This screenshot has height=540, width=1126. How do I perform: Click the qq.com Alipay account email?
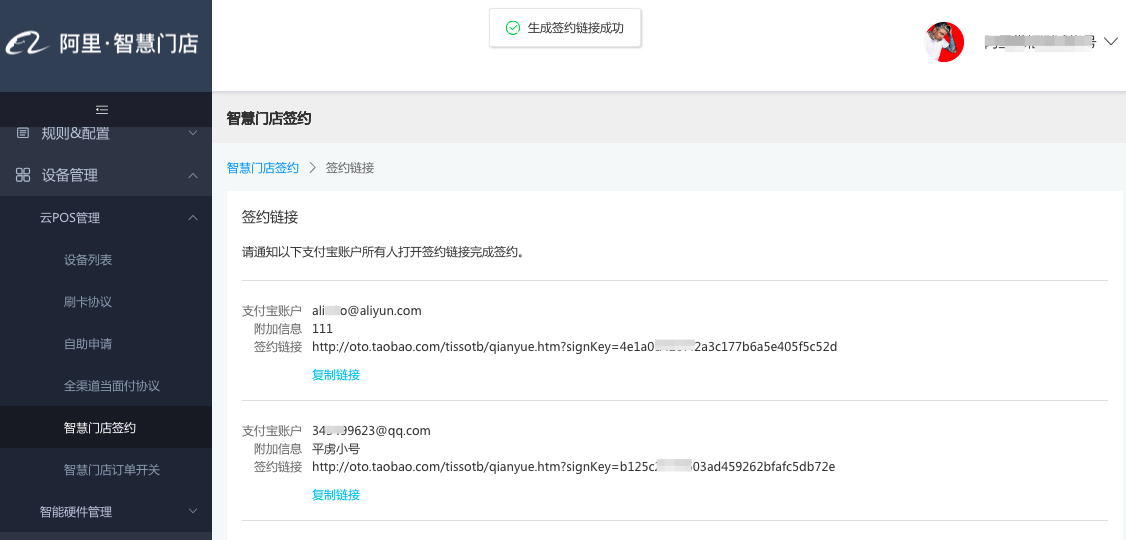tap(371, 430)
